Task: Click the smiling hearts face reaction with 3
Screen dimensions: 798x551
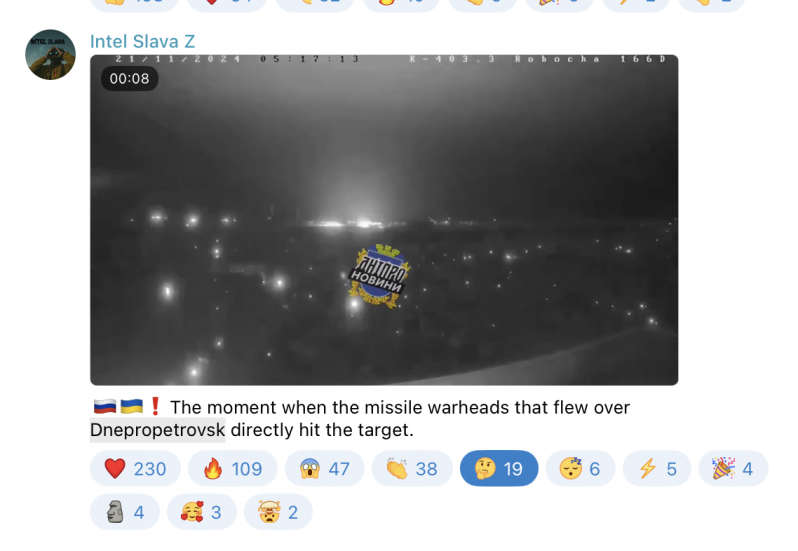Action: [x=202, y=512]
